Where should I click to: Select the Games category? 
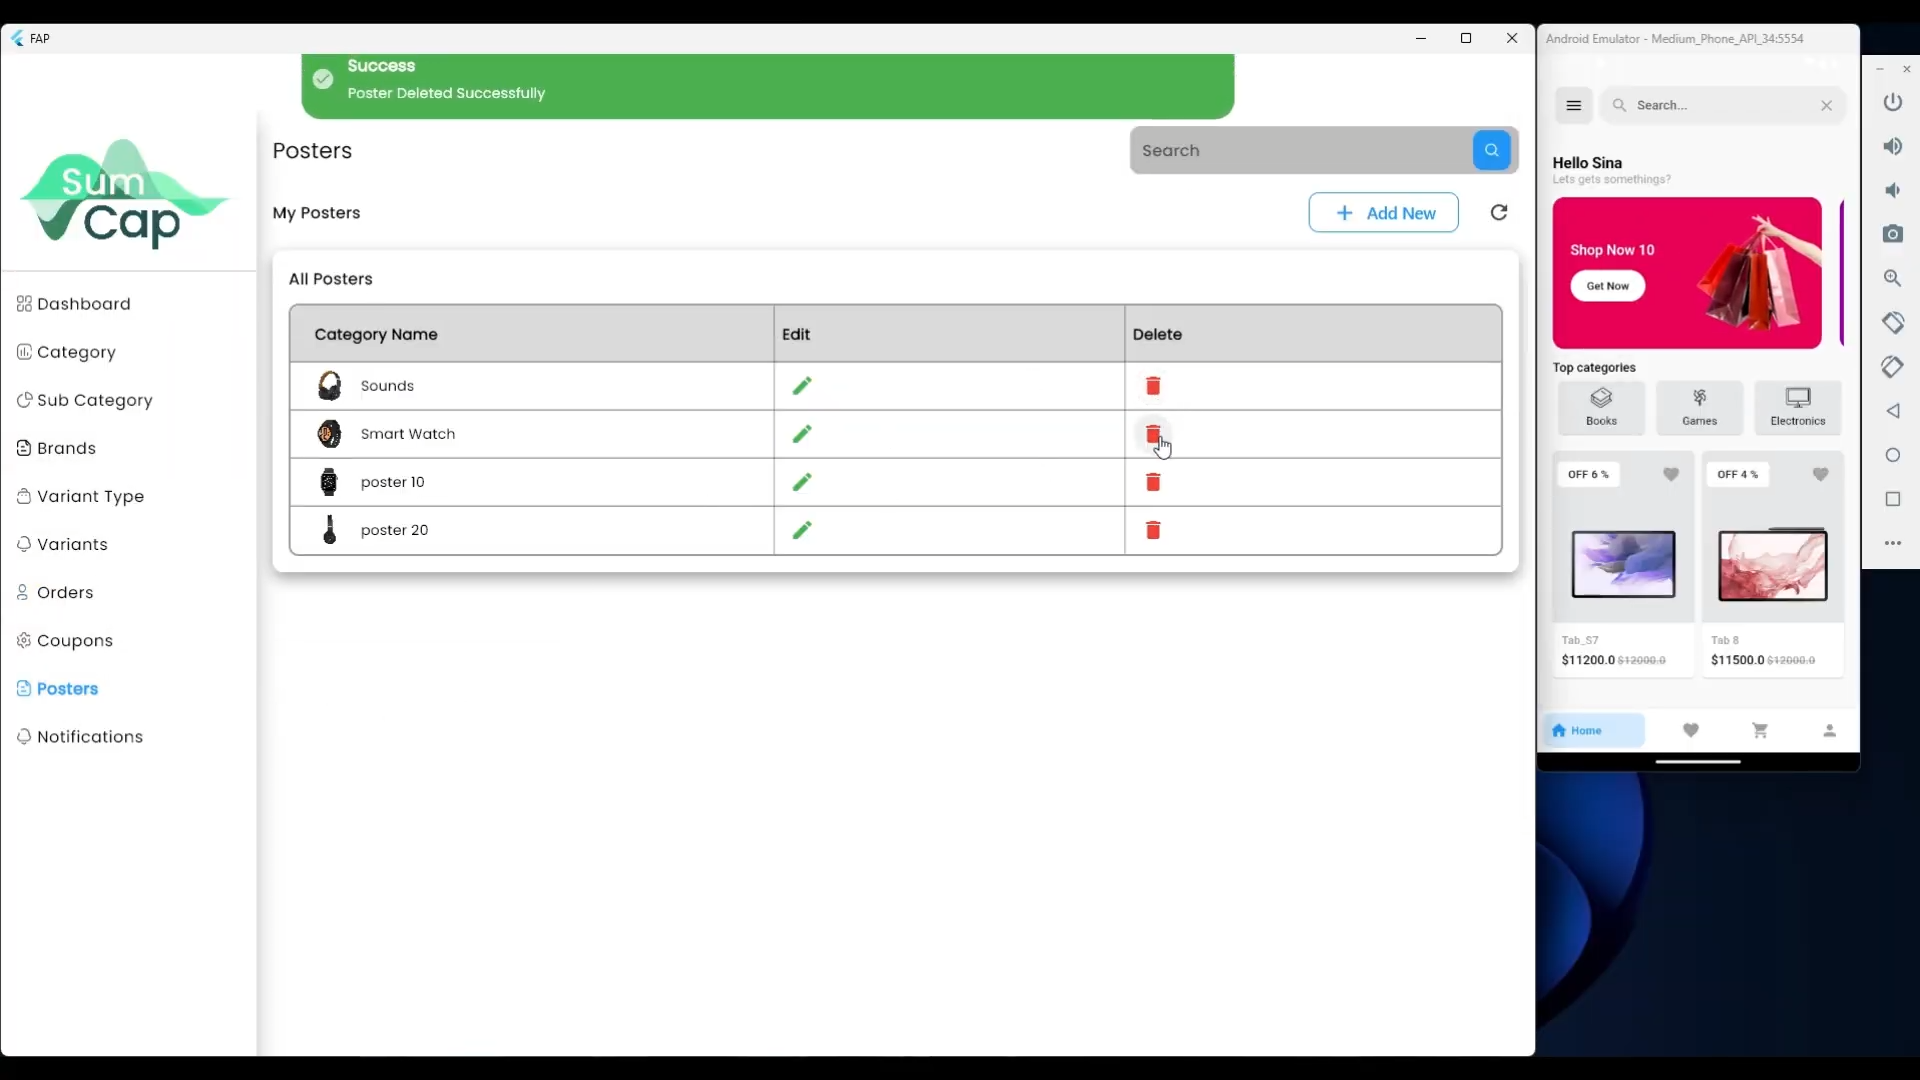[x=1700, y=408]
